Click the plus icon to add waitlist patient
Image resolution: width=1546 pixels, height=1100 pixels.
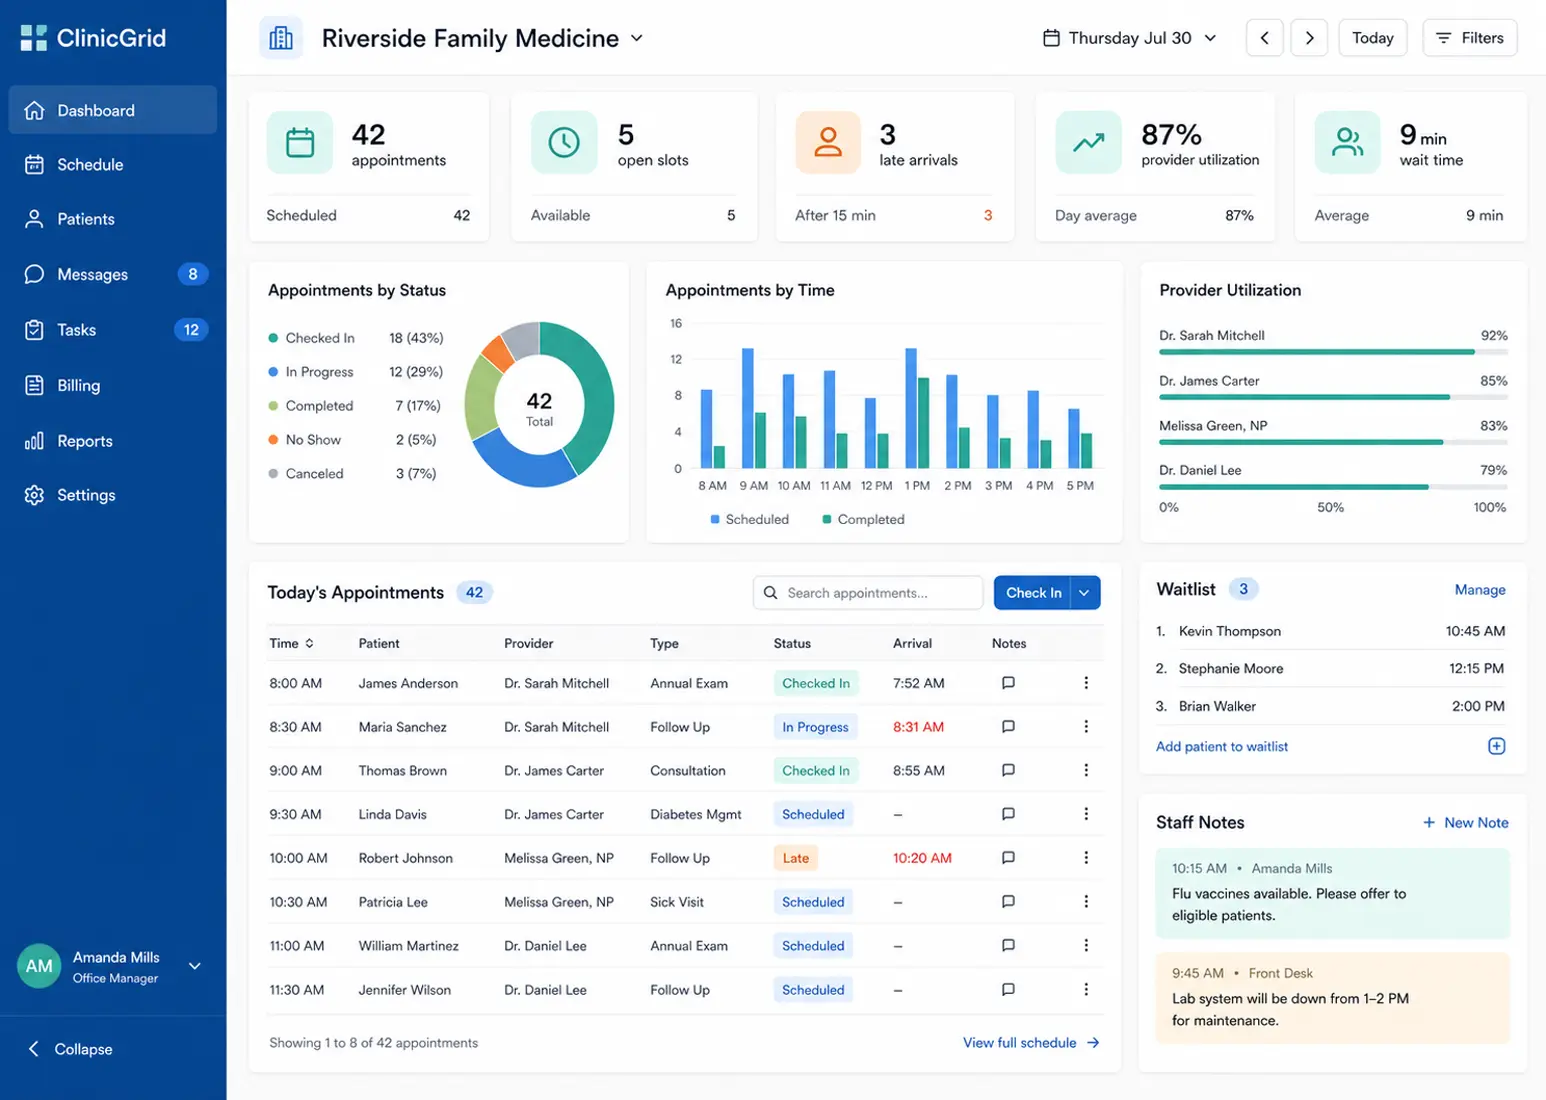click(1497, 746)
